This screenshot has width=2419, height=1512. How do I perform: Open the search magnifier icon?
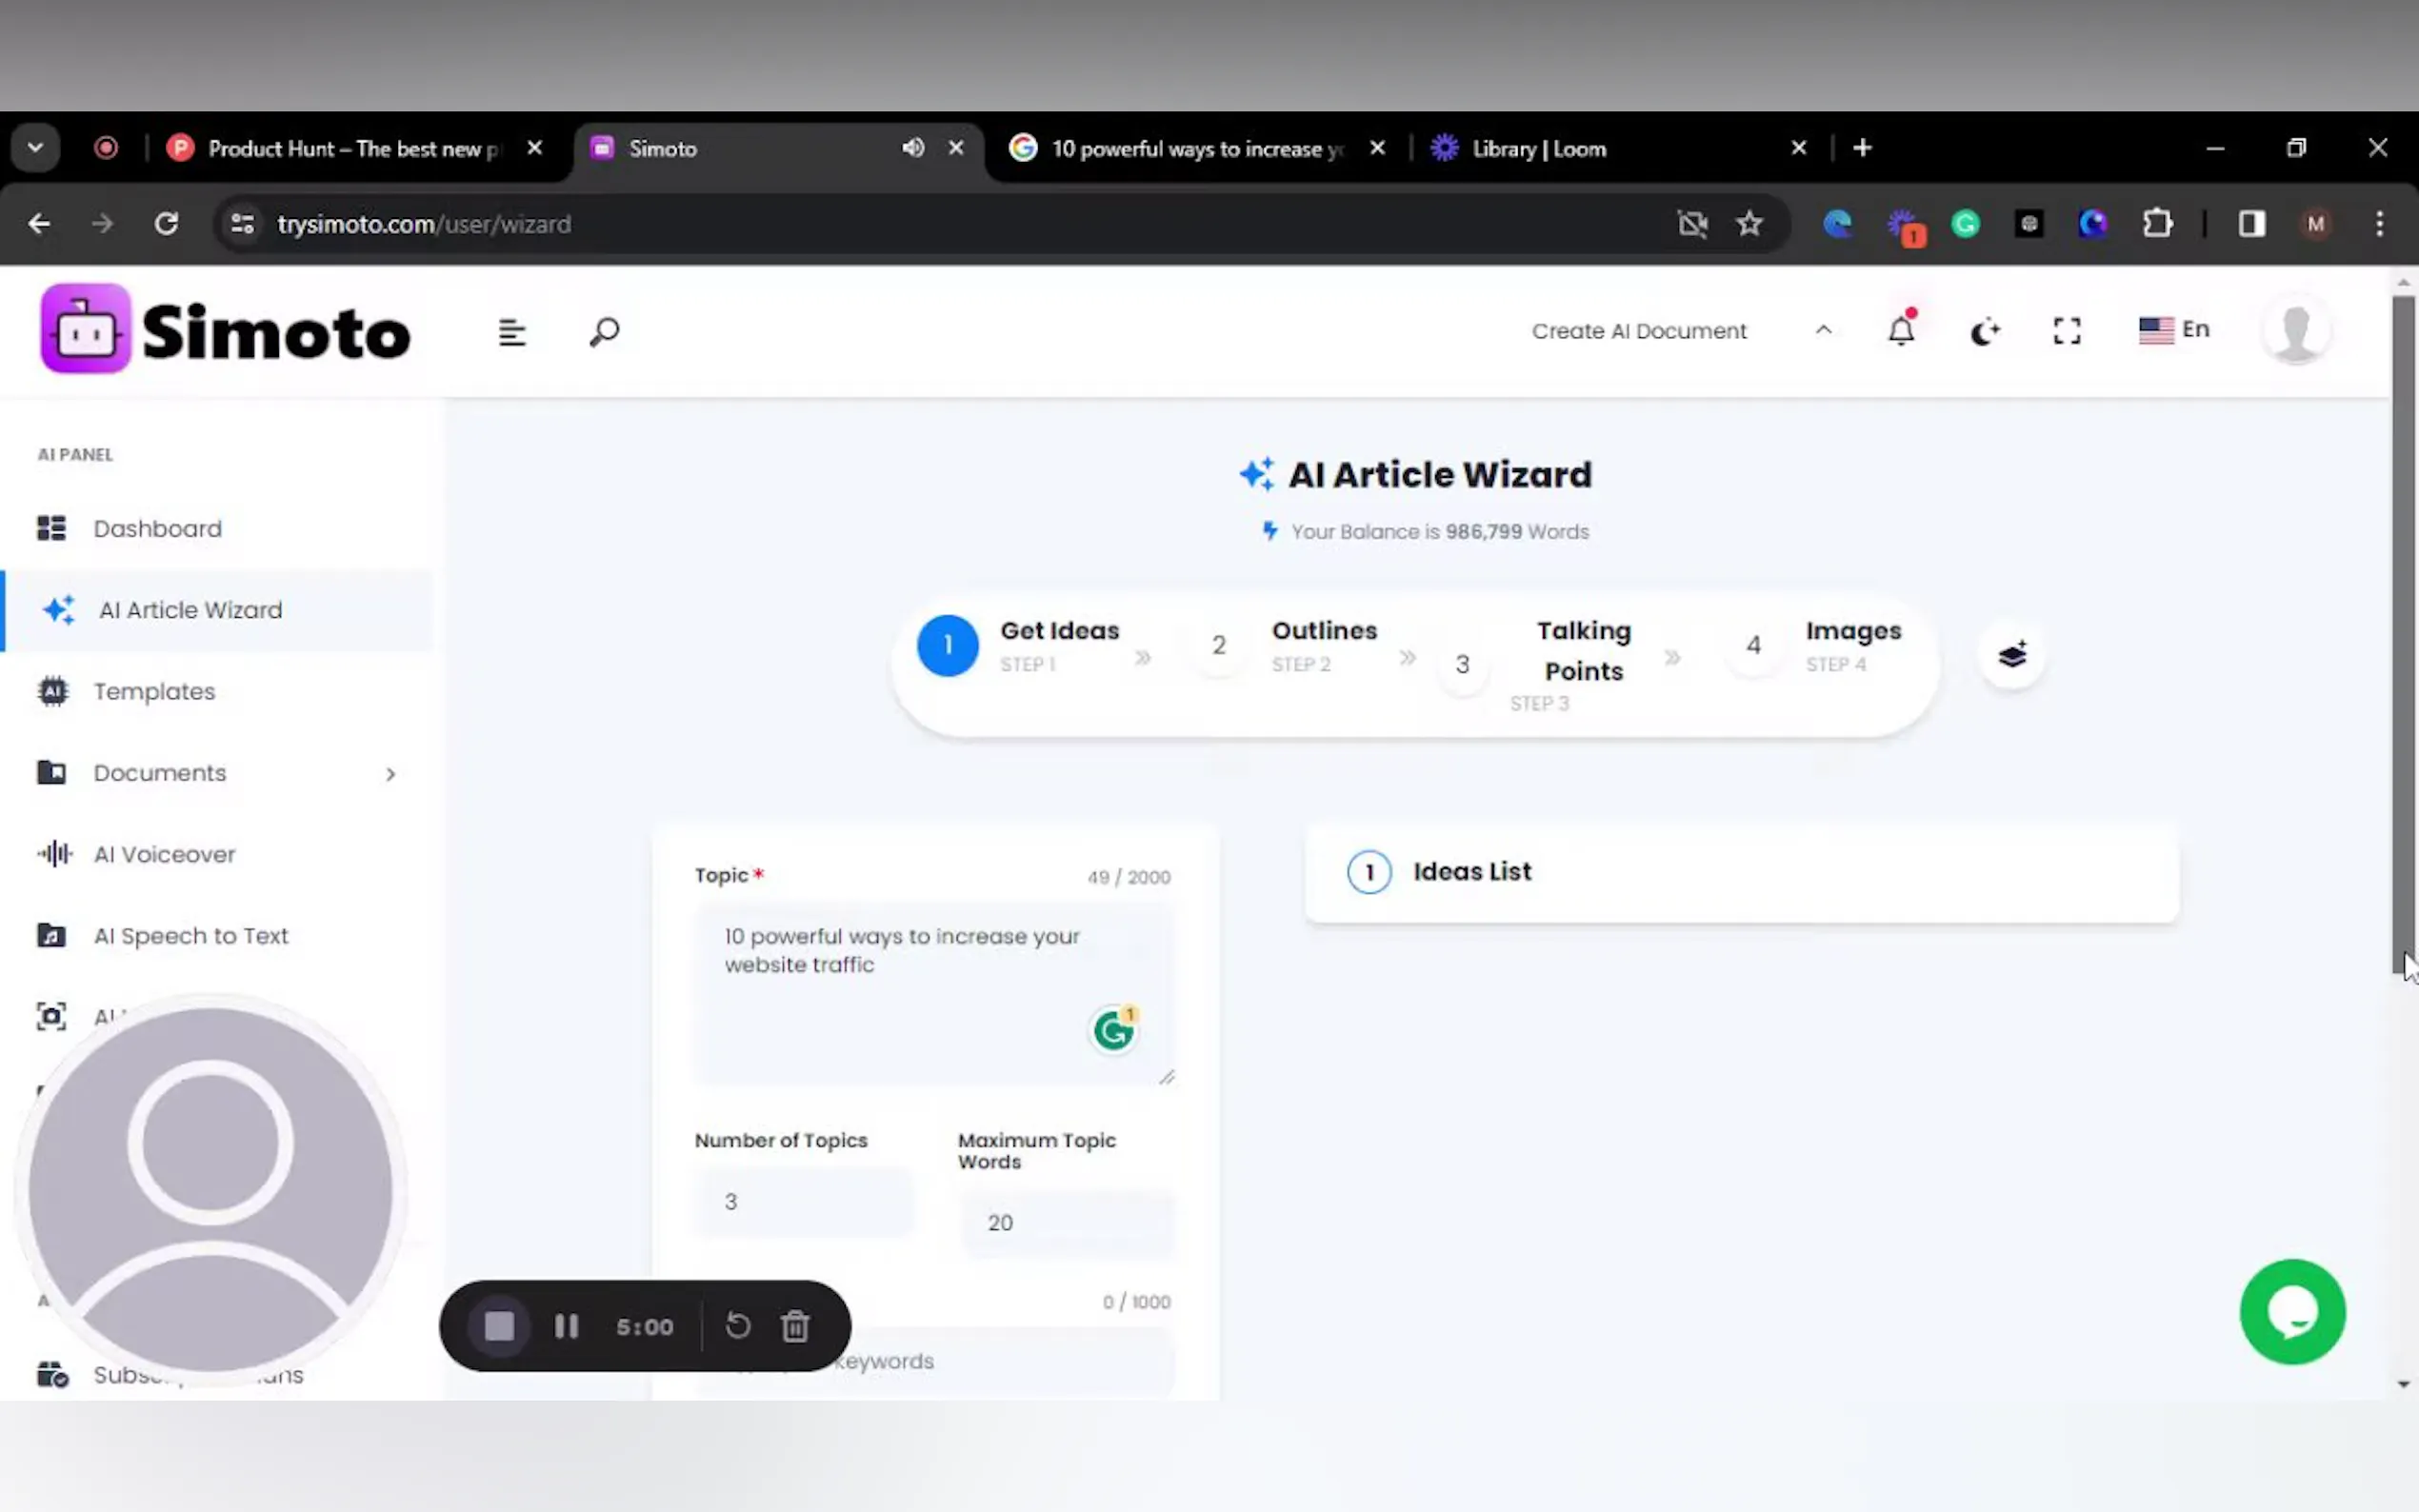604,332
